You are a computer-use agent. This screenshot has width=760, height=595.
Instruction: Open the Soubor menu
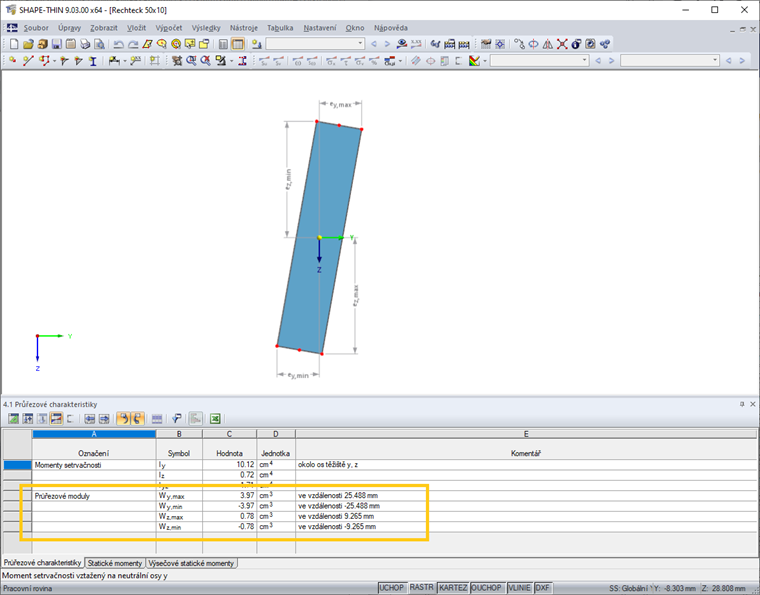point(36,28)
